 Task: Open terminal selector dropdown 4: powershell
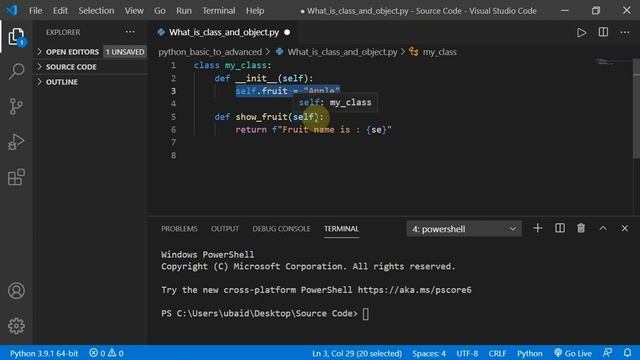click(464, 229)
